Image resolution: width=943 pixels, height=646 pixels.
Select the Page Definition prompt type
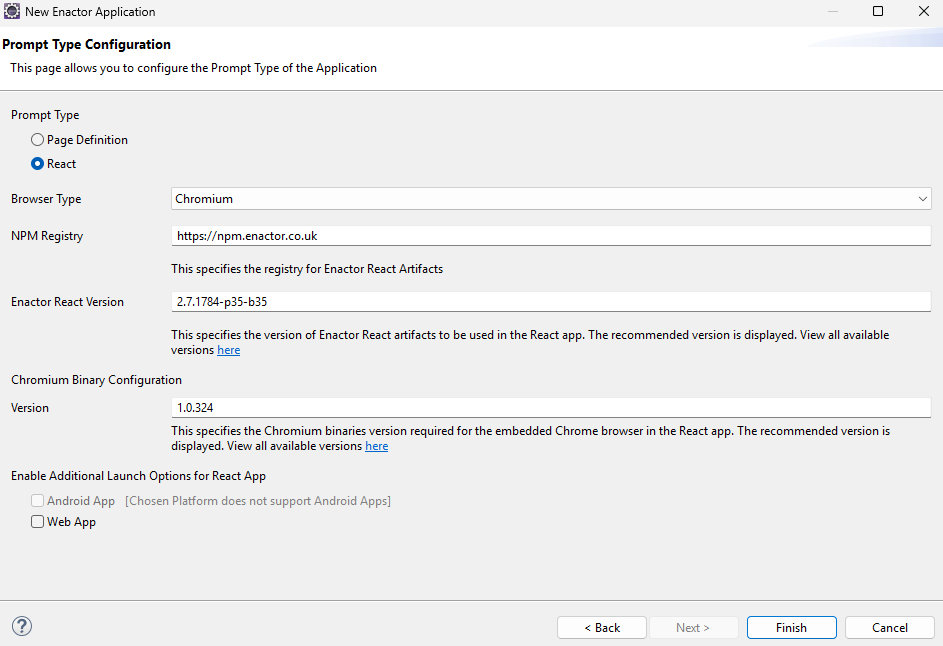(38, 140)
